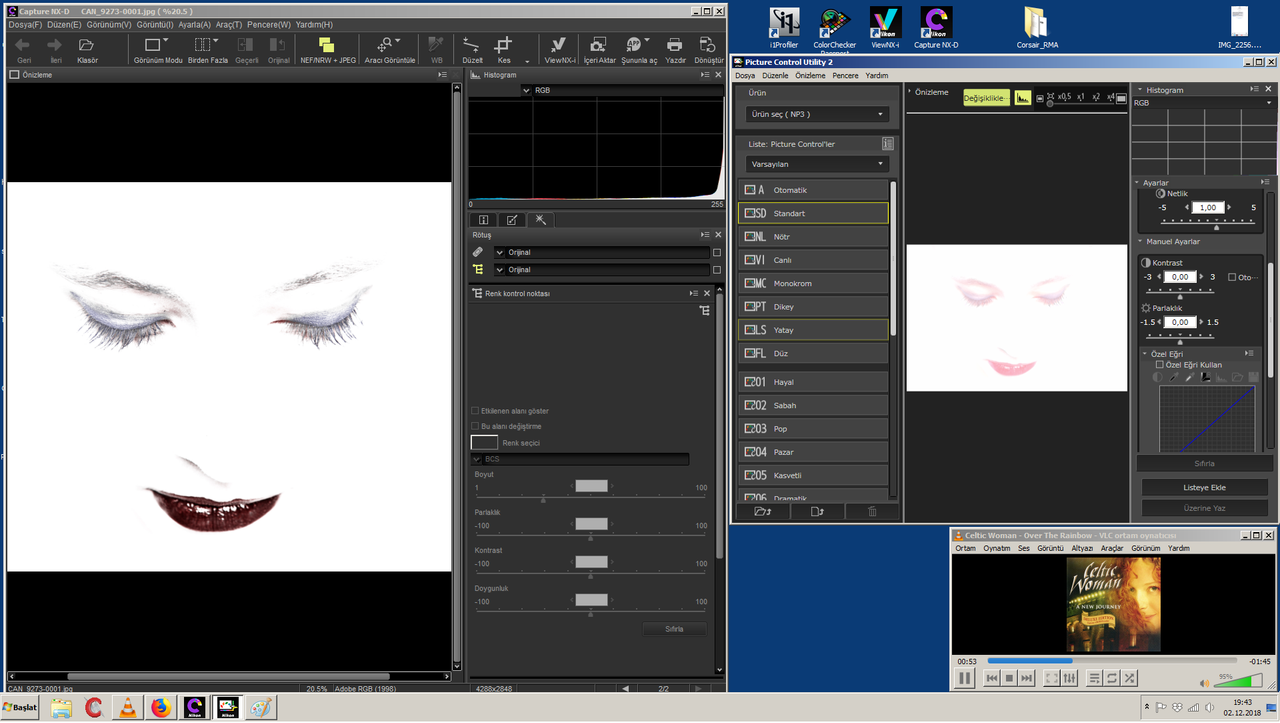Expand the first Orijinal dropdown in Rötuş panel
This screenshot has width=1280, height=723.
(499, 252)
